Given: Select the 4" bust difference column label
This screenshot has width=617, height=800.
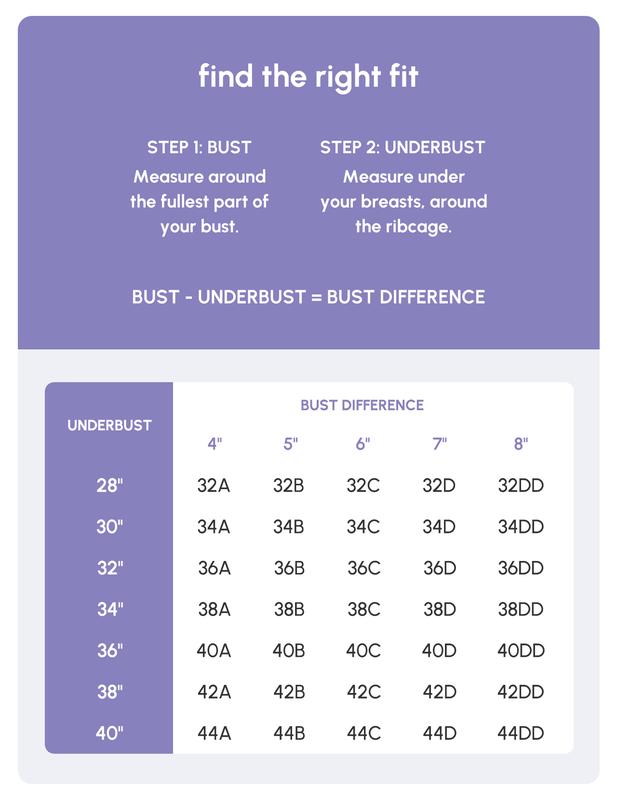Looking at the screenshot, I should 214,444.
